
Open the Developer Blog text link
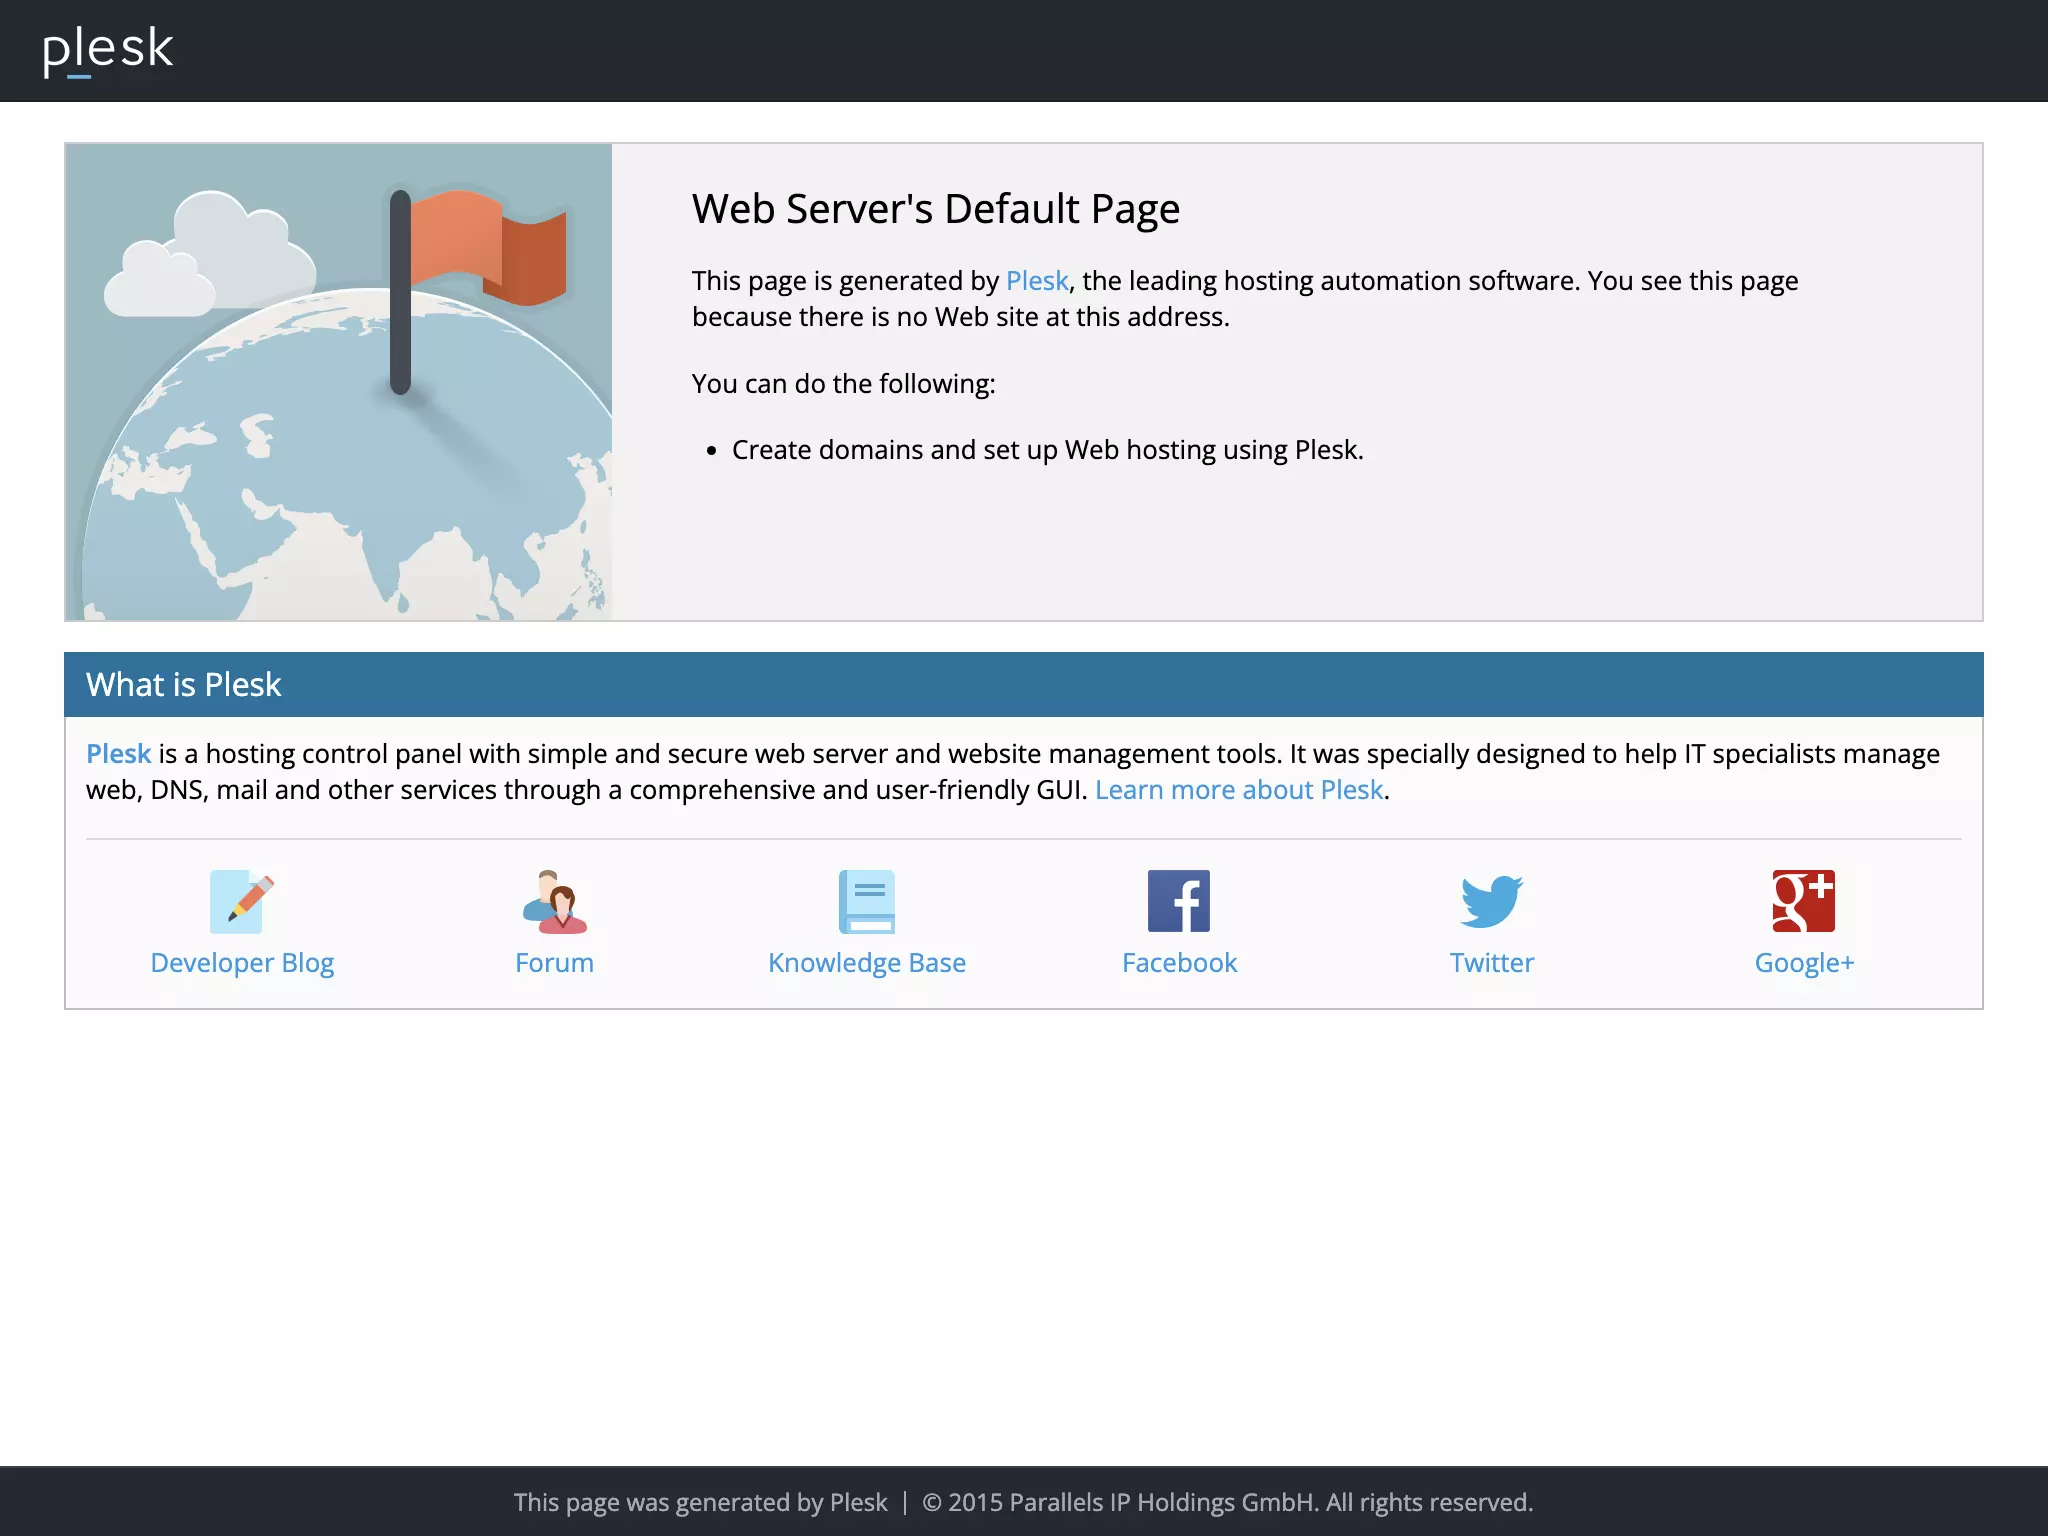pyautogui.click(x=242, y=963)
